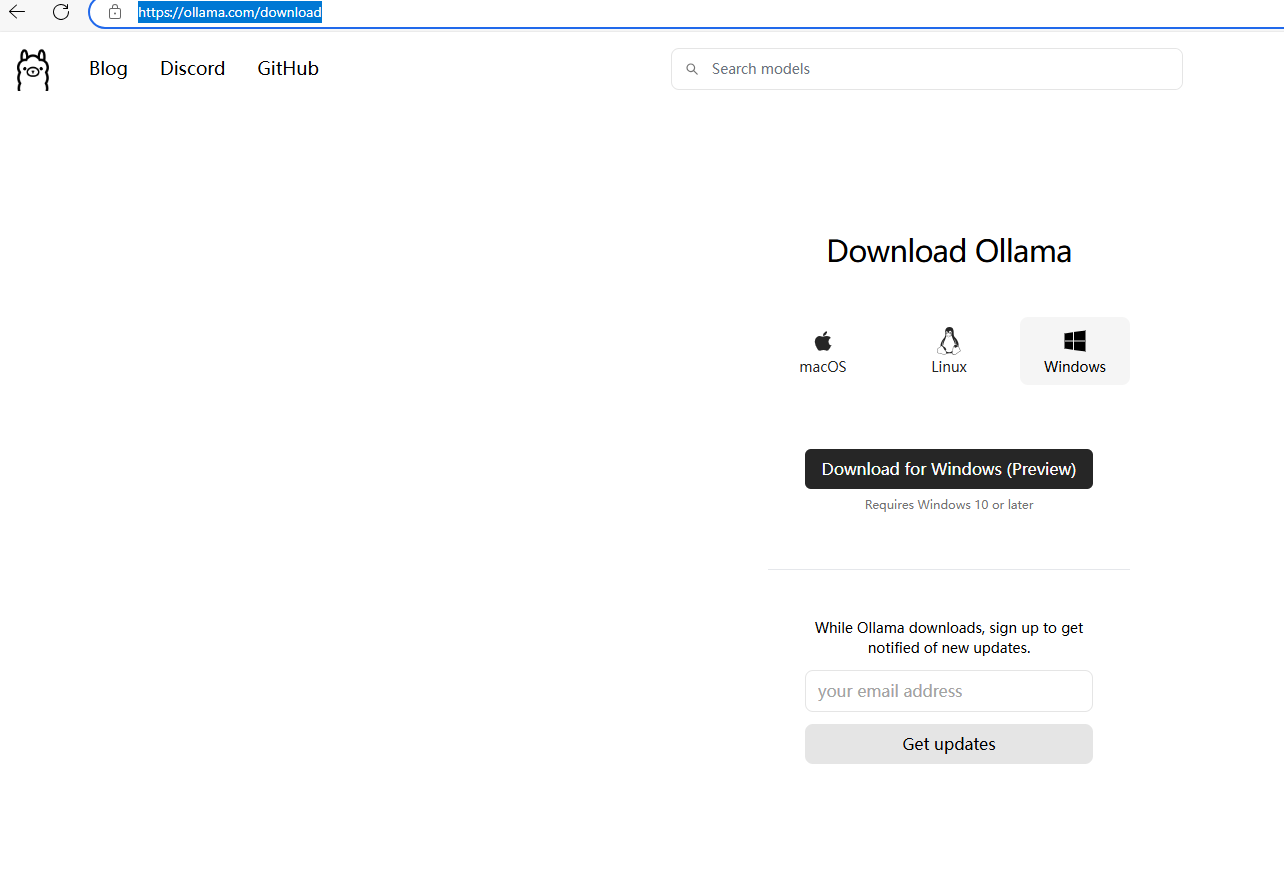Image resolution: width=1284 pixels, height=880 pixels.
Task: Click the URL in address bar
Action: [230, 13]
